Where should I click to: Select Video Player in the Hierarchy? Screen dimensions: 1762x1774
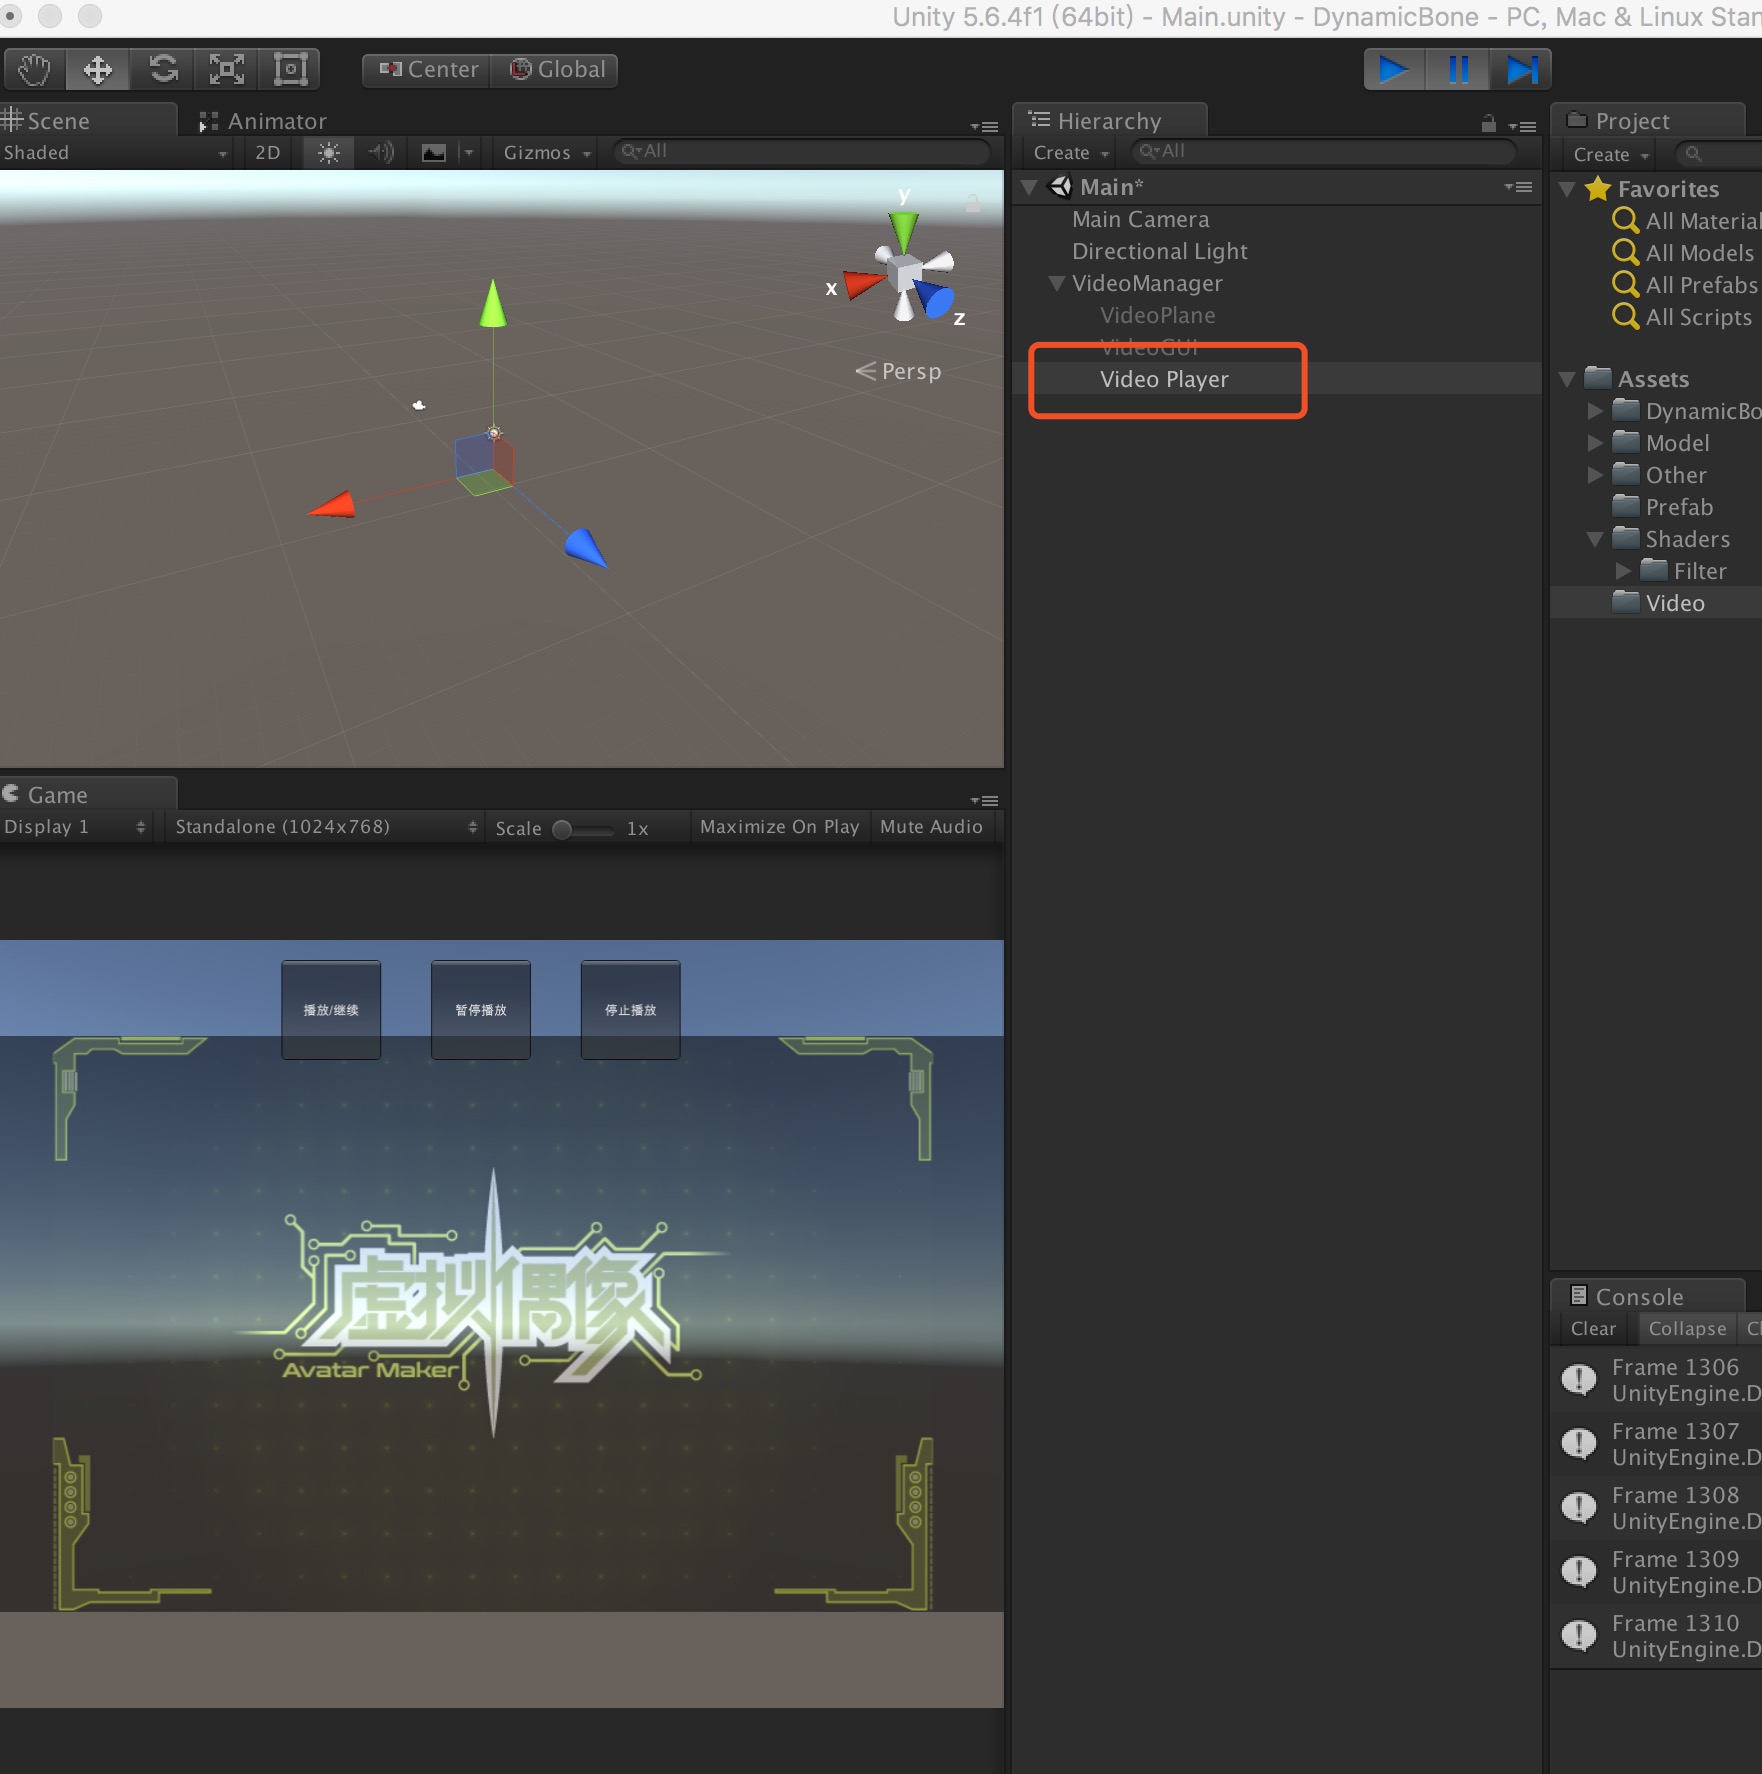coord(1164,379)
